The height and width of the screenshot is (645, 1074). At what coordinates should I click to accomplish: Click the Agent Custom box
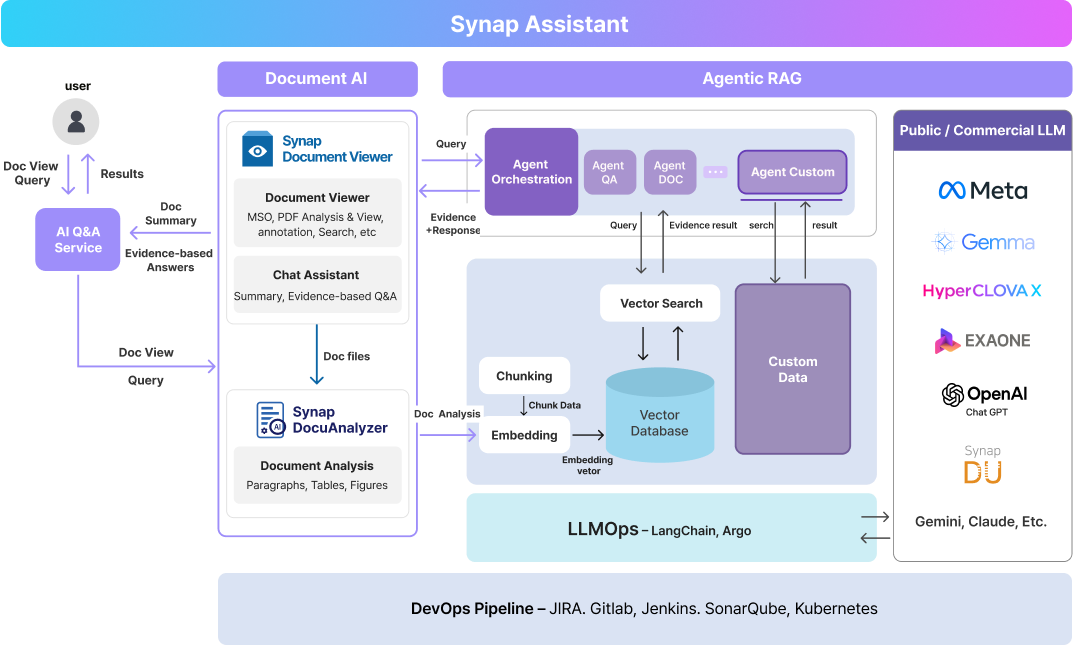click(x=792, y=172)
